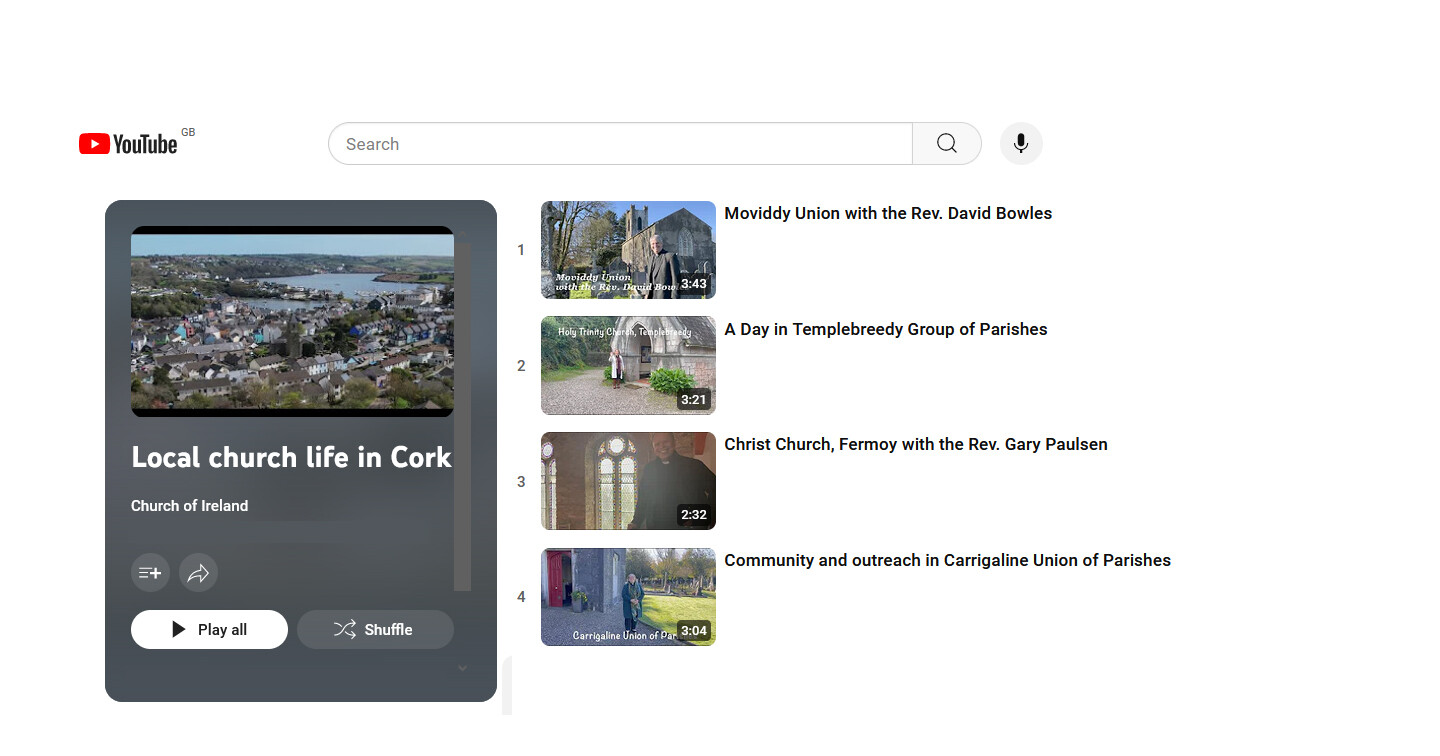
Task: Activate voice search microphone icon
Action: 1021,144
